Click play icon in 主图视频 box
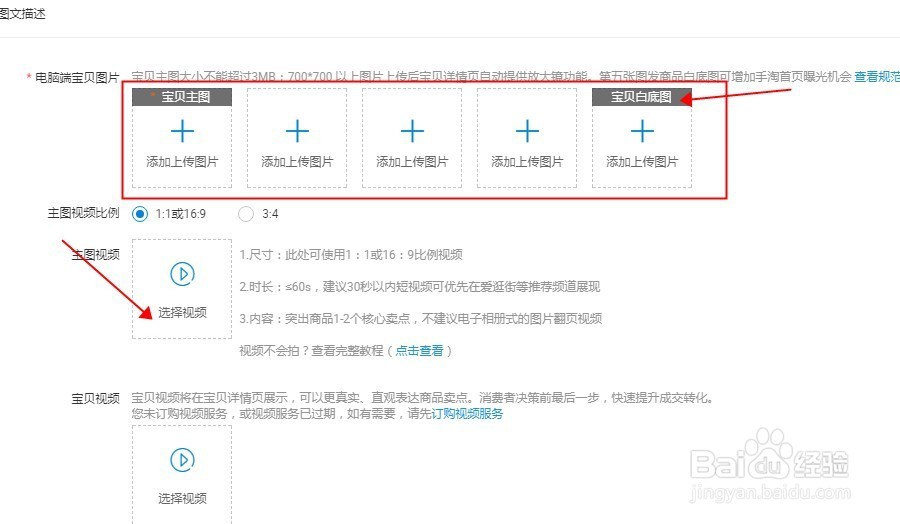 pos(183,274)
